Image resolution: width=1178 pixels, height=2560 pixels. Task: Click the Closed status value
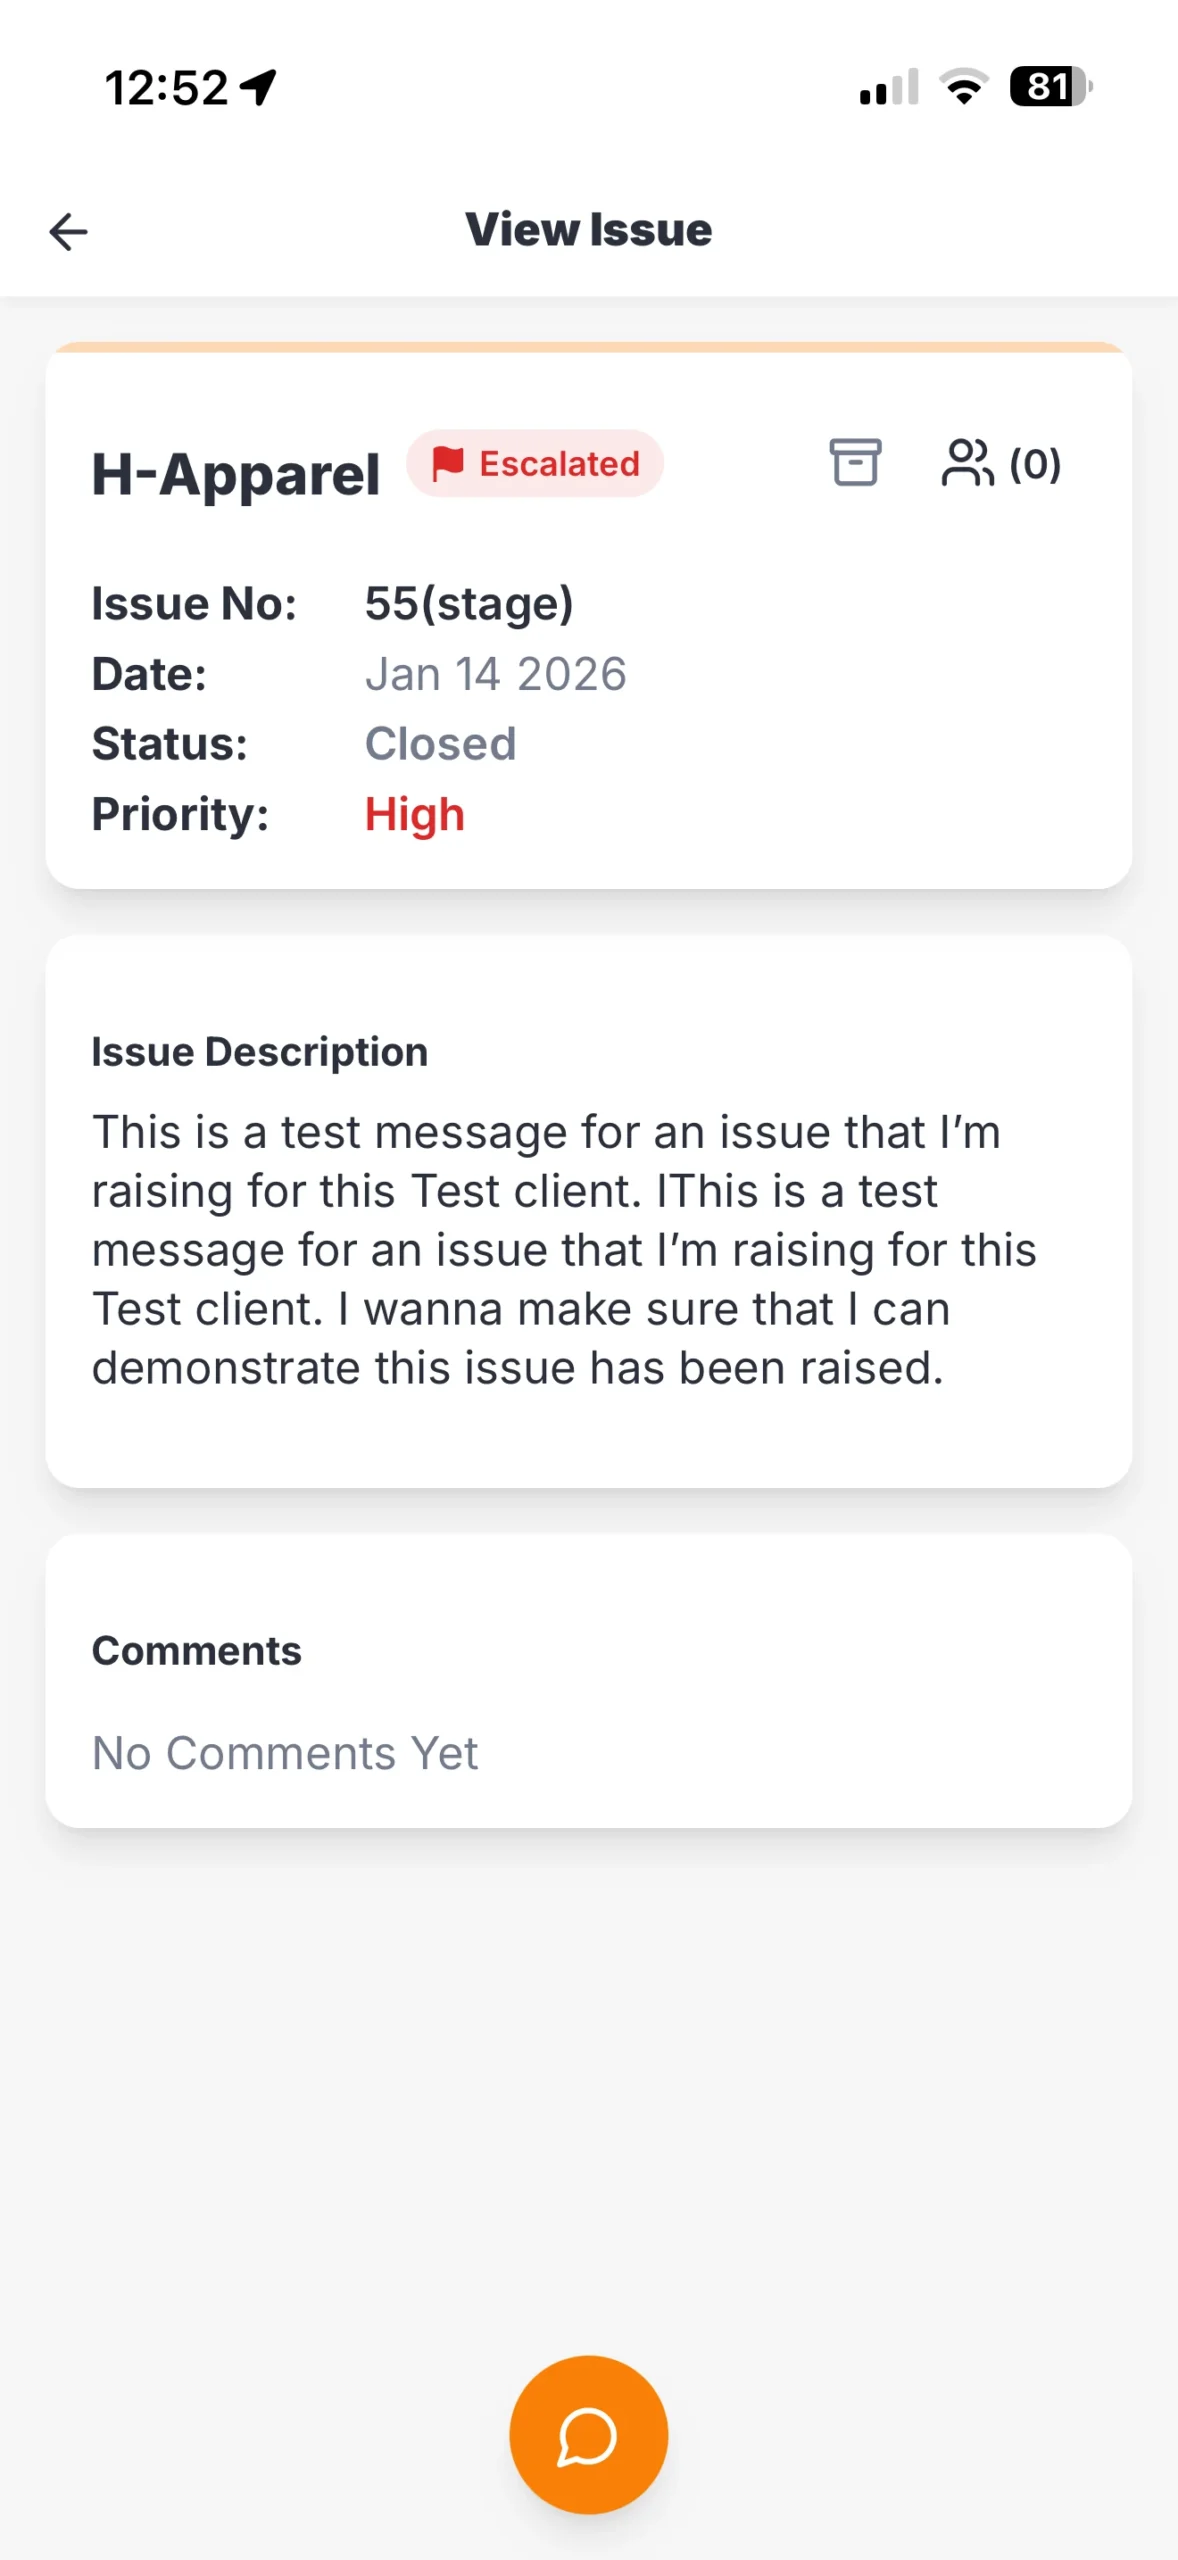(x=441, y=744)
